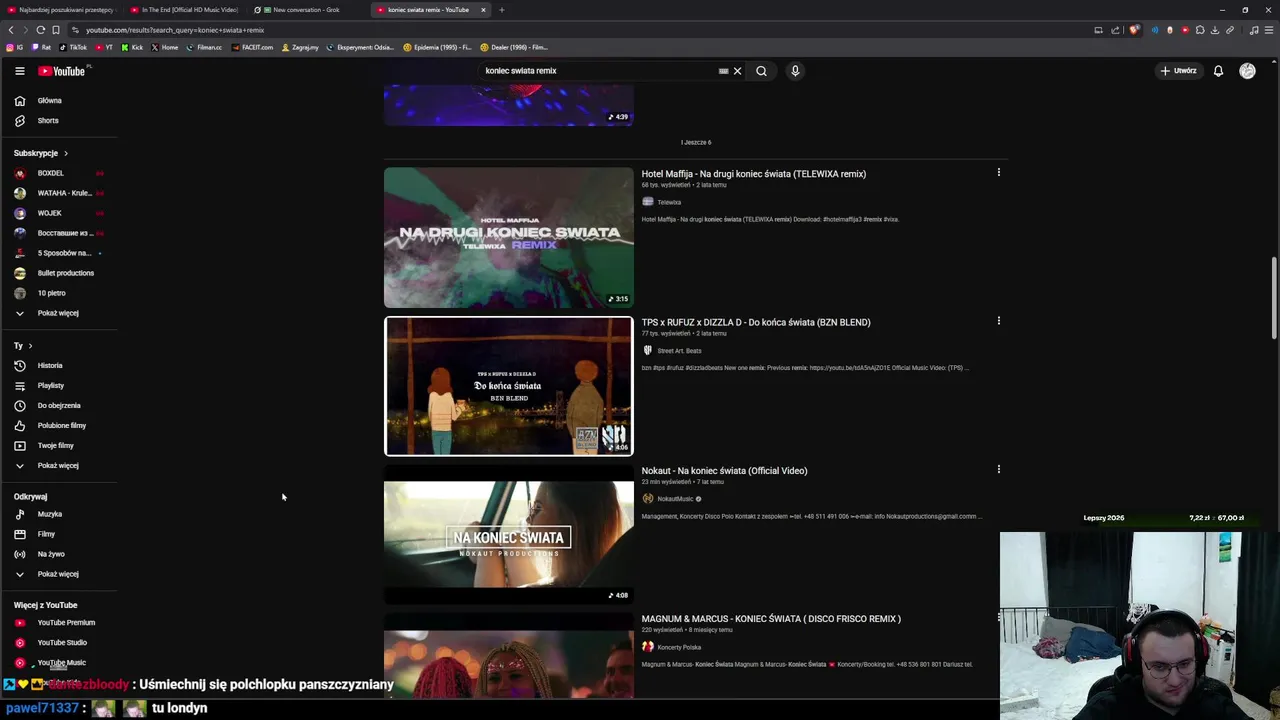Expand Pokaż więcej under subscriptions
The image size is (1280, 720).
click(x=58, y=313)
